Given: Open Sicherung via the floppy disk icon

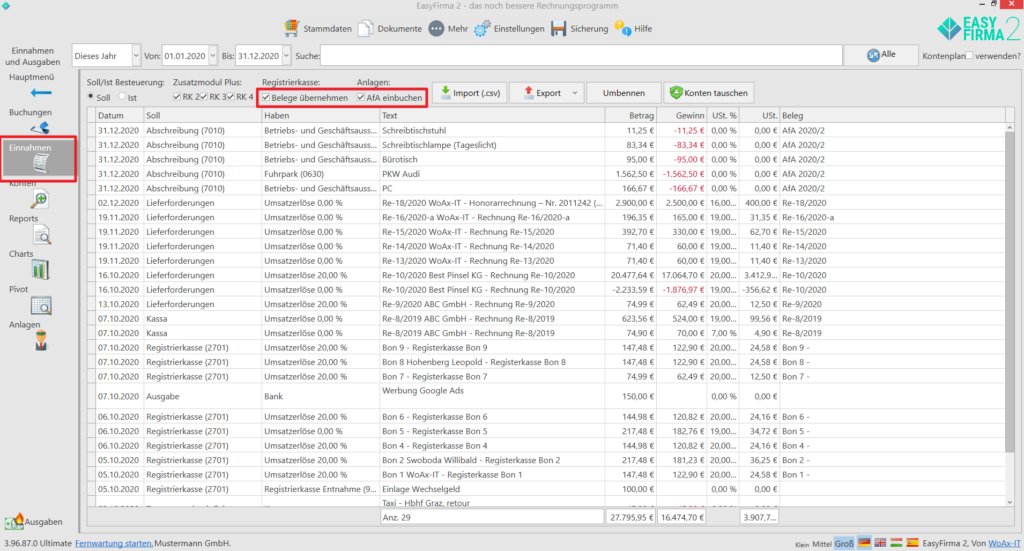Looking at the screenshot, I should click(x=558, y=29).
